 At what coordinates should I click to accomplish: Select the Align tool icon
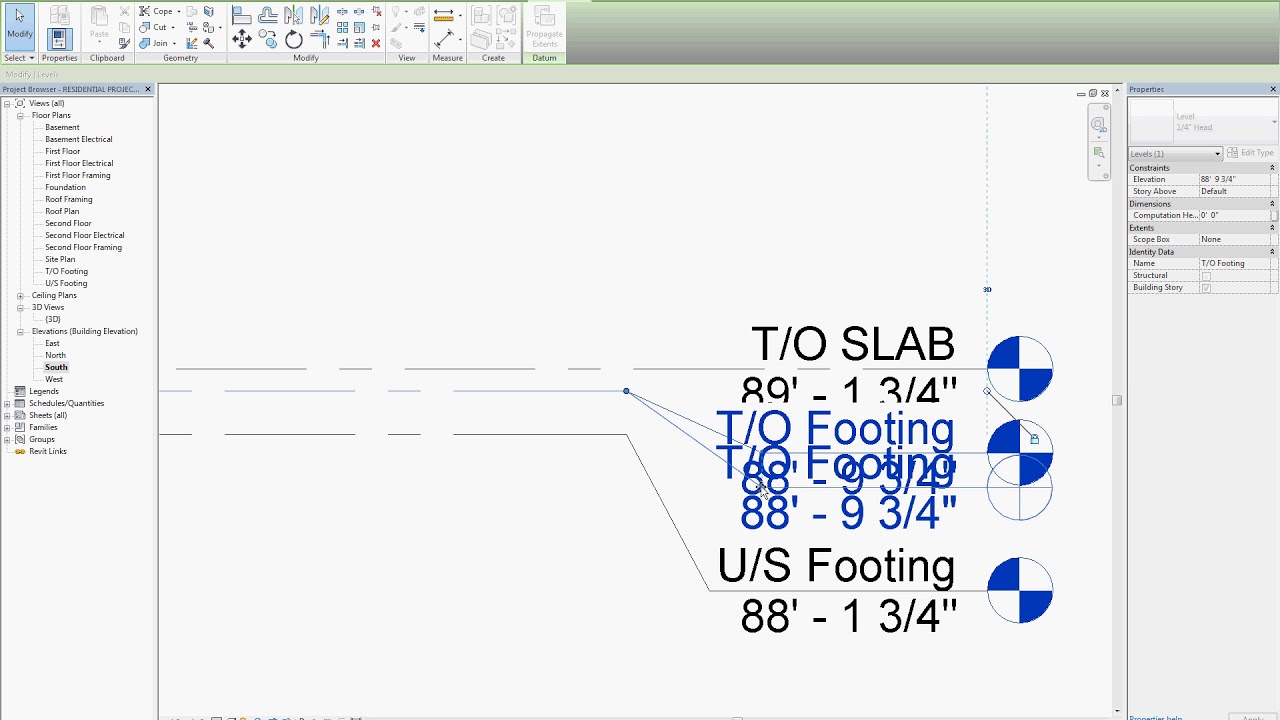[x=242, y=15]
